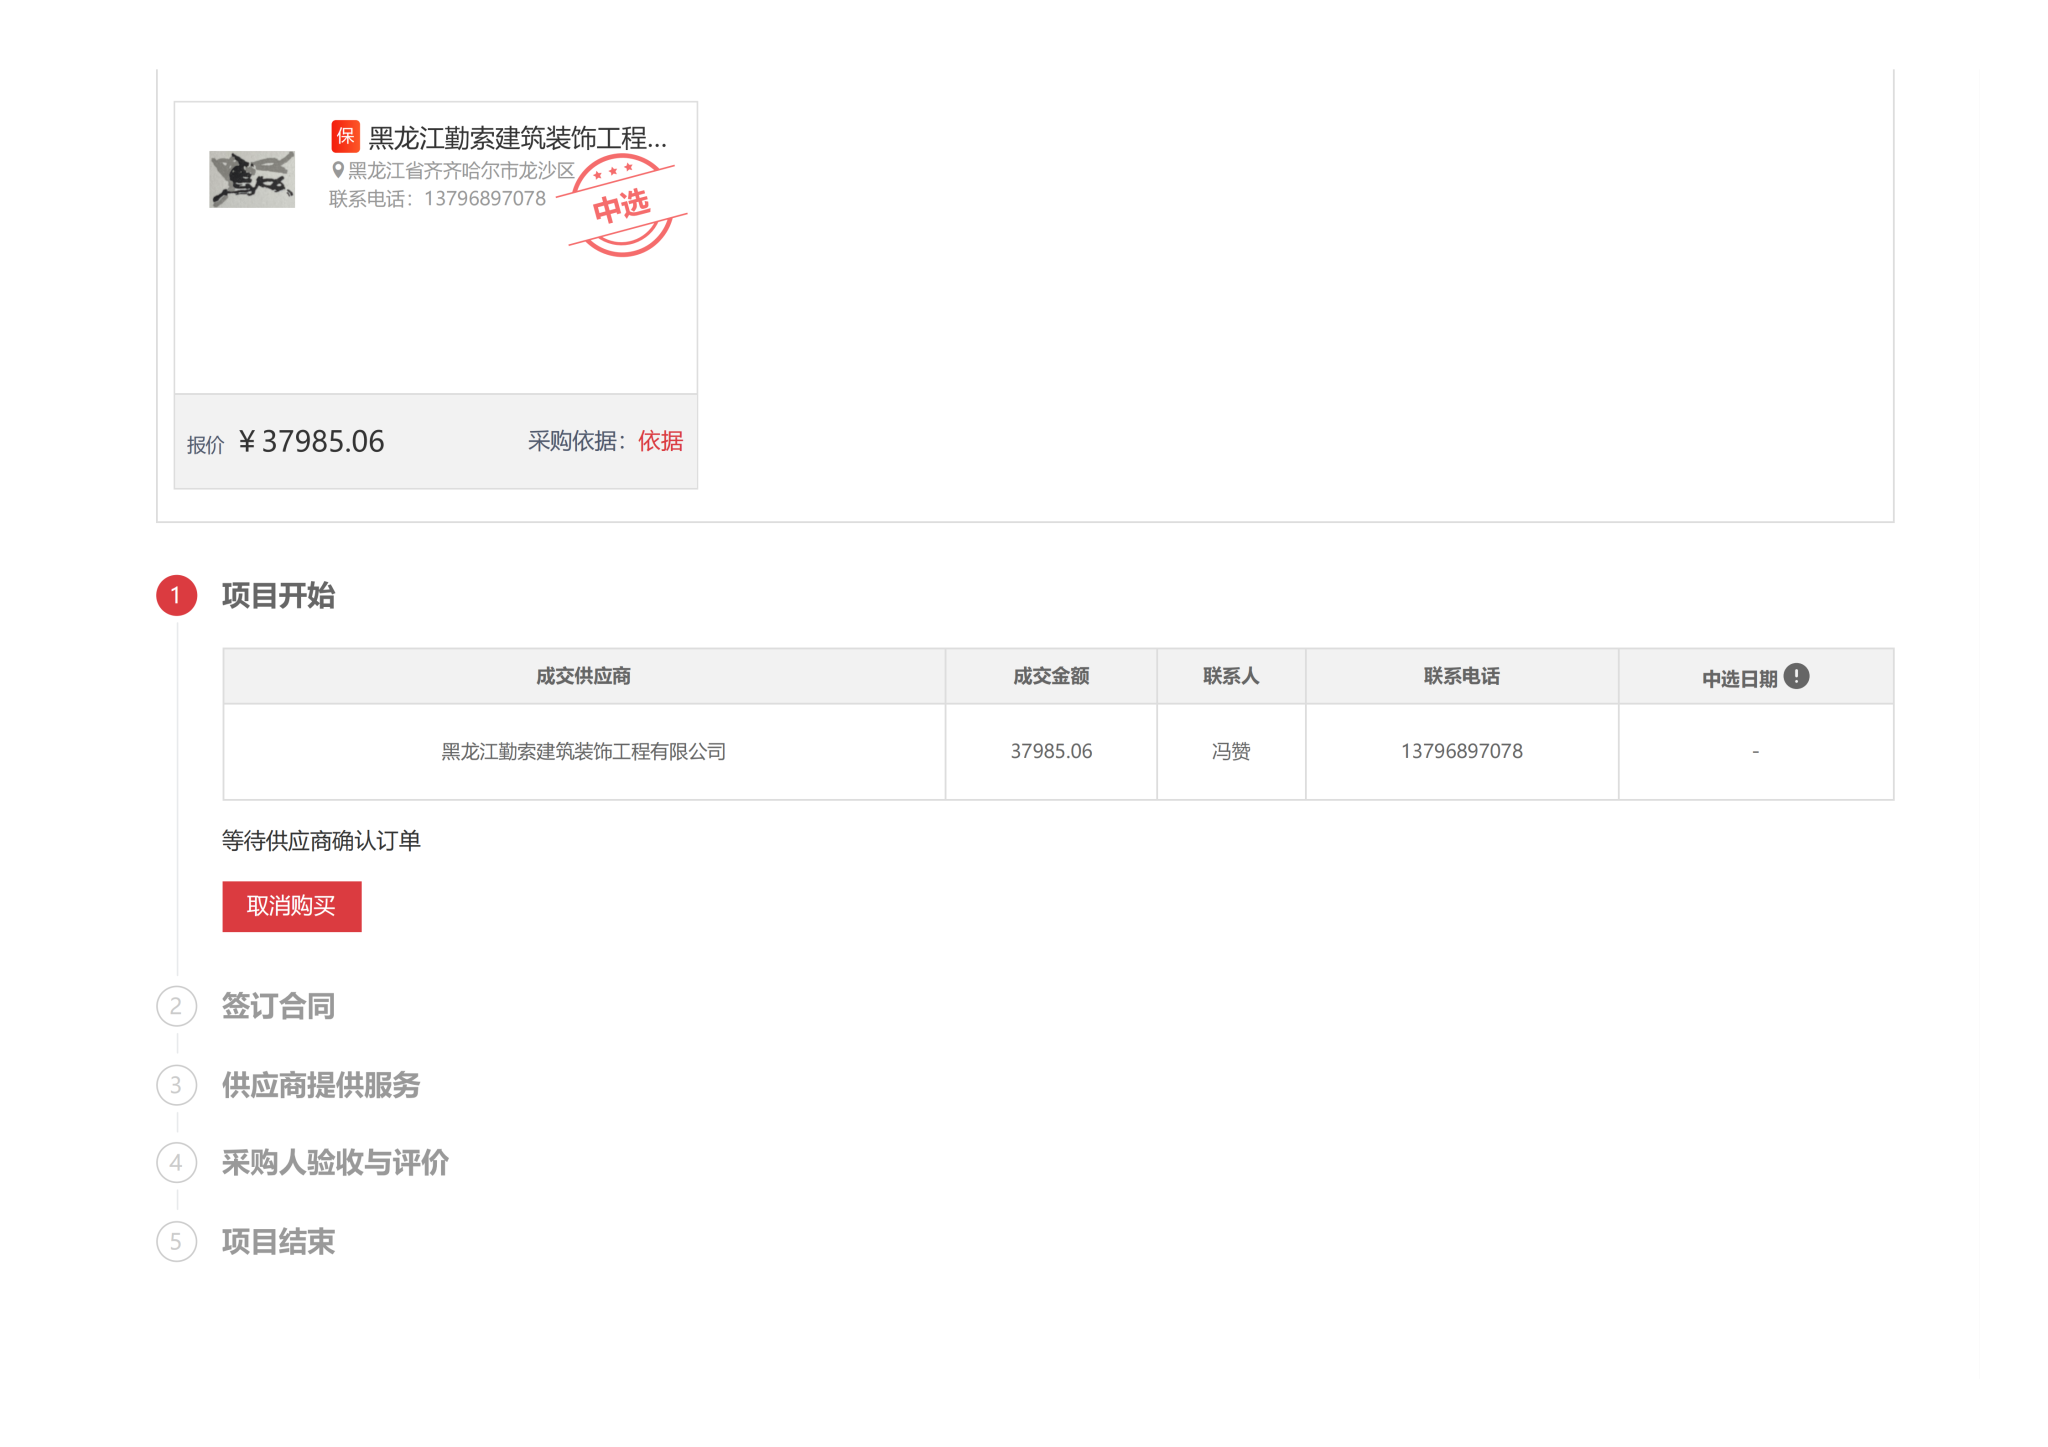
Task: Select the 签订合同 step heading
Action: click(x=278, y=1006)
